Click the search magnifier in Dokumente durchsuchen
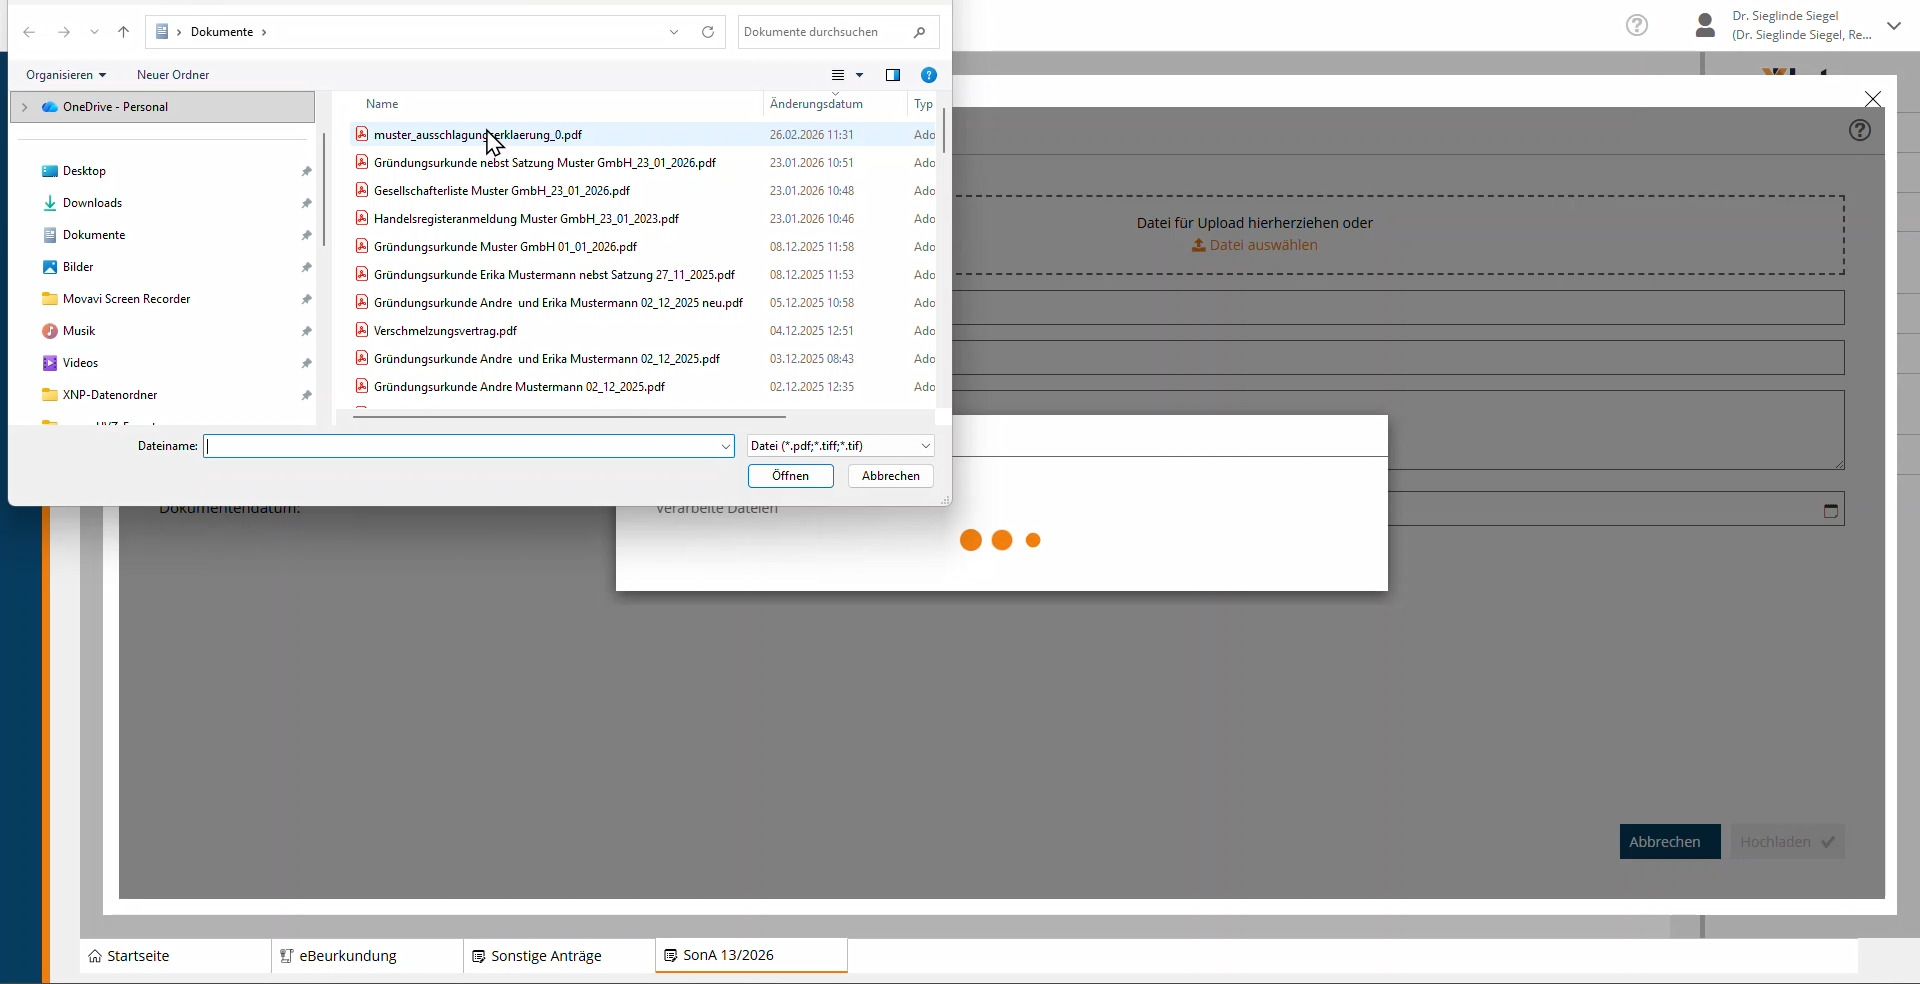Viewport: 1920px width, 984px height. click(919, 32)
